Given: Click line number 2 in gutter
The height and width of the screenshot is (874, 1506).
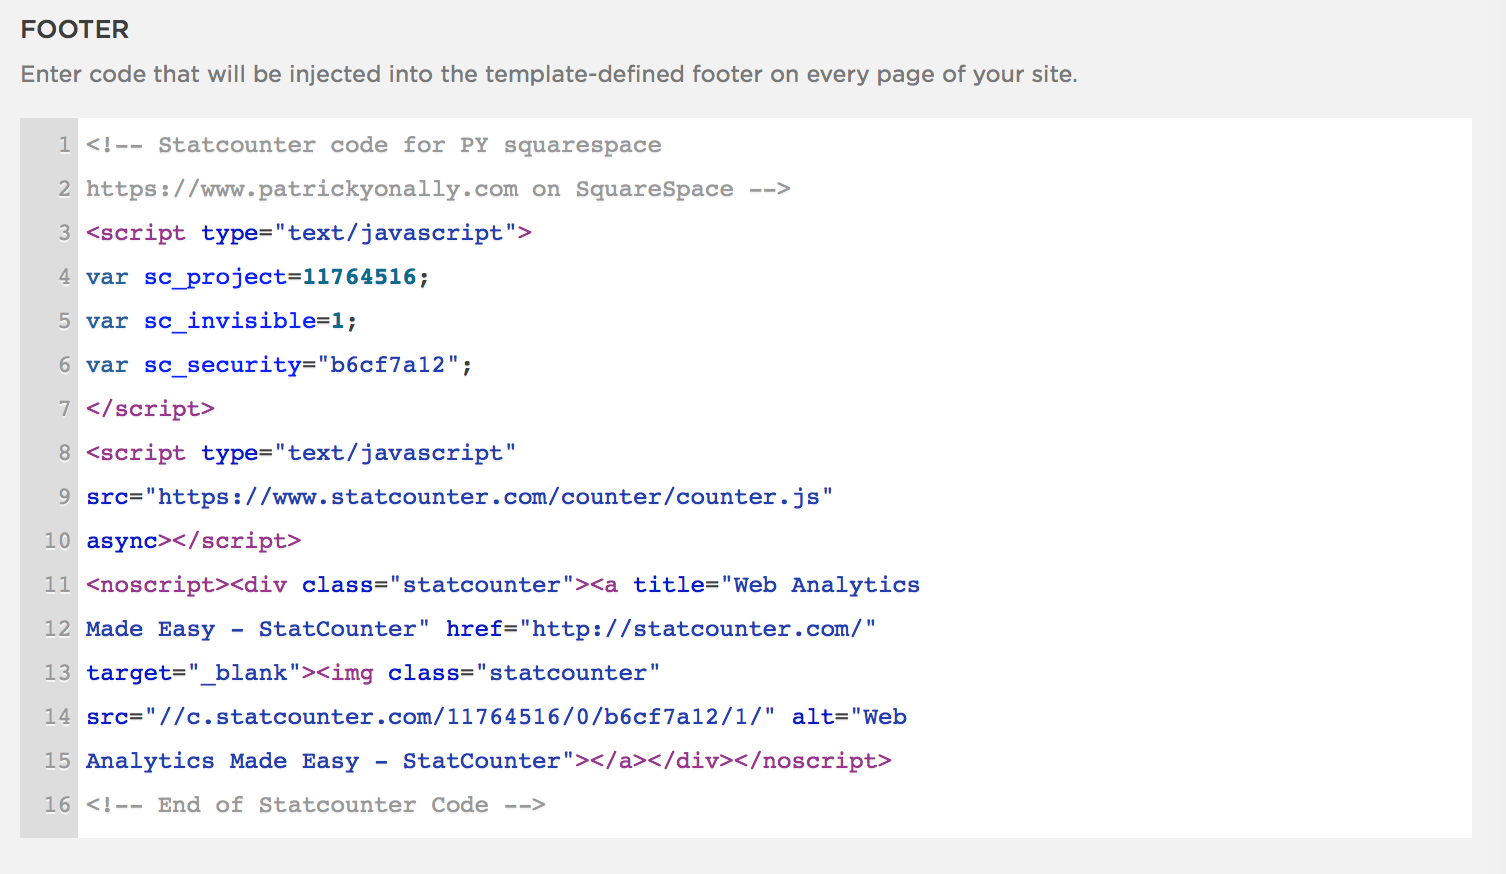Looking at the screenshot, I should pyautogui.click(x=64, y=189).
